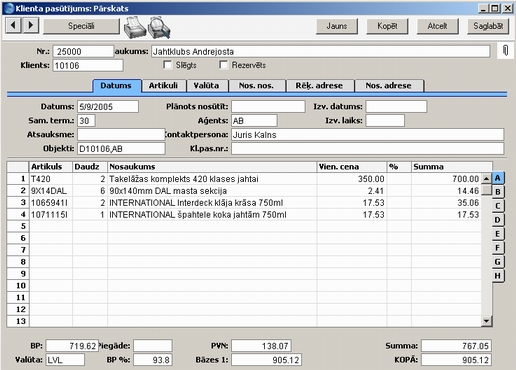Click the Izv. laiks field
Screen dimensions: 516x370
[385, 121]
